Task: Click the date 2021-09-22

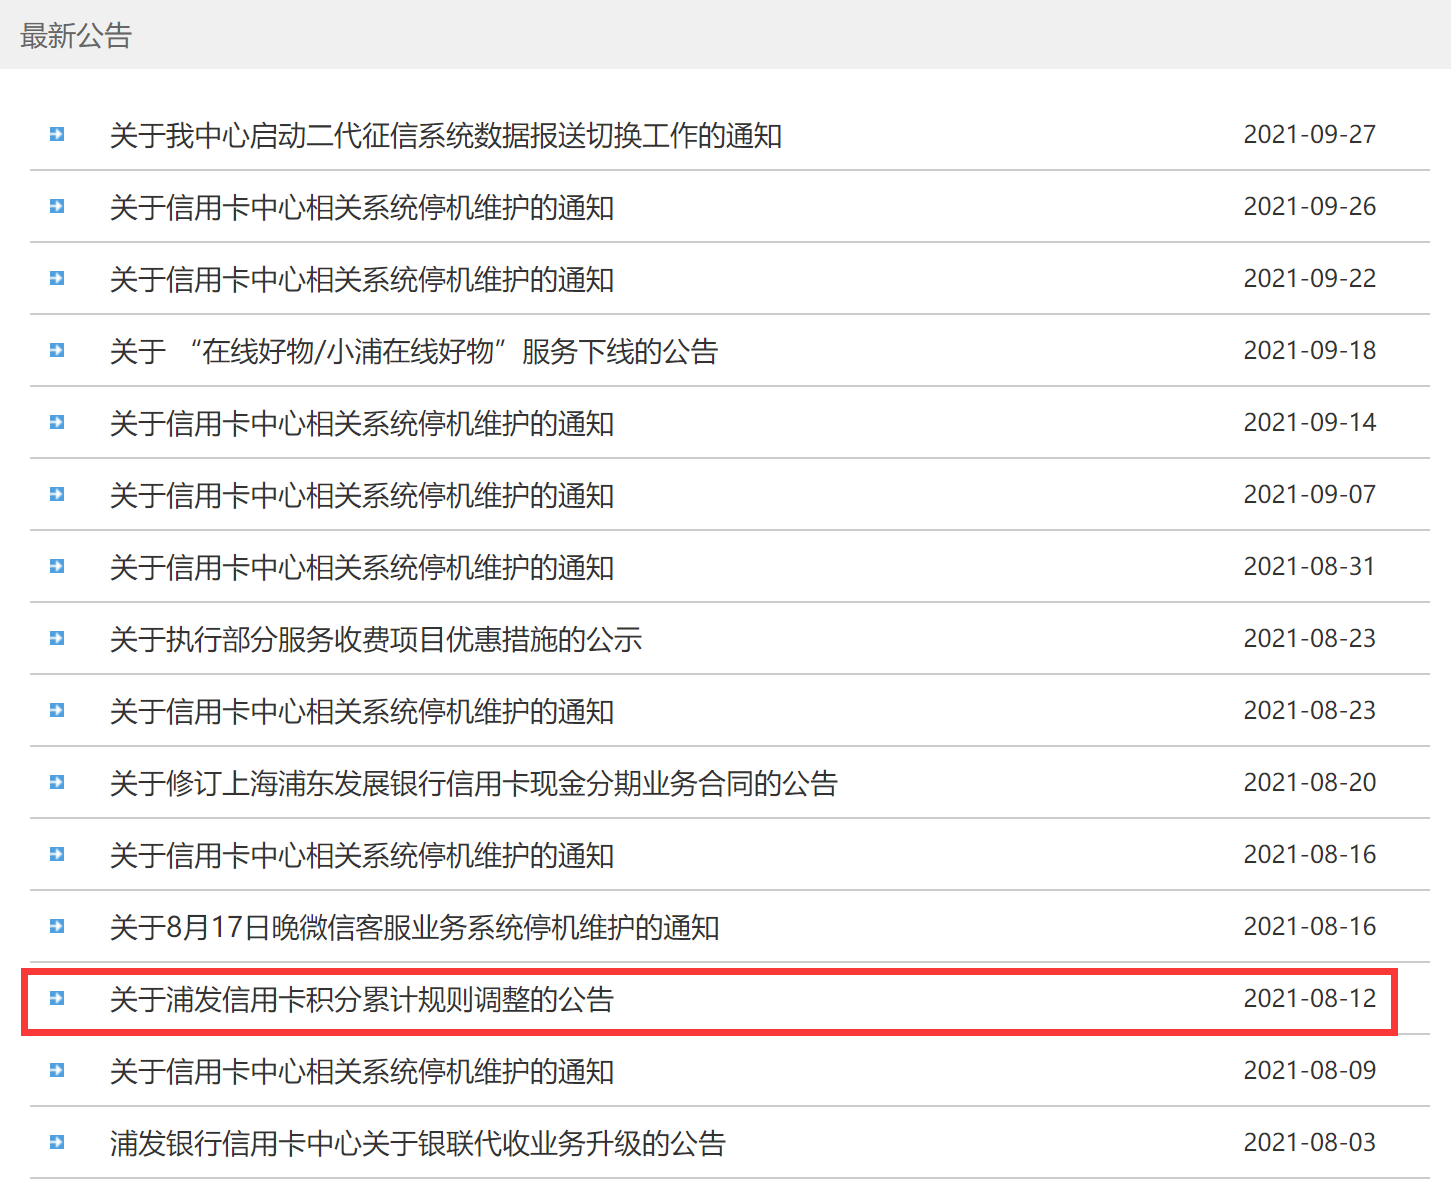Action: [1310, 278]
